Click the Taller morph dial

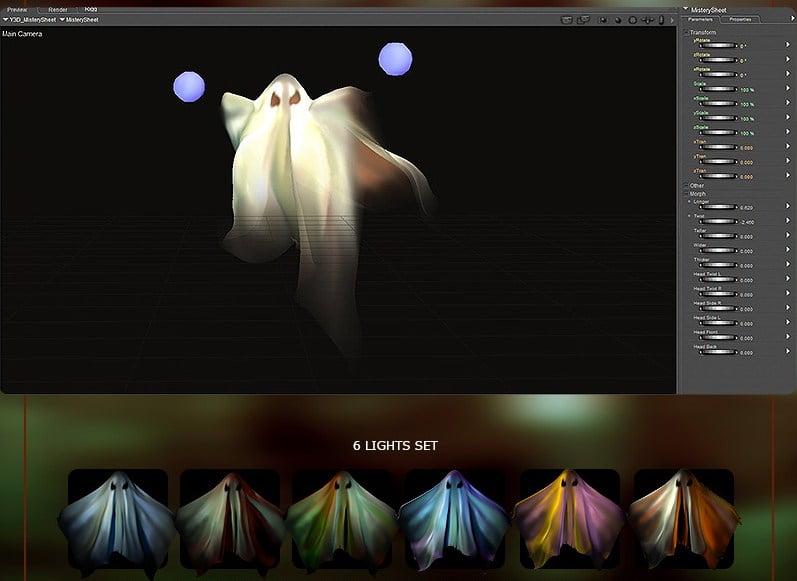click(x=718, y=236)
